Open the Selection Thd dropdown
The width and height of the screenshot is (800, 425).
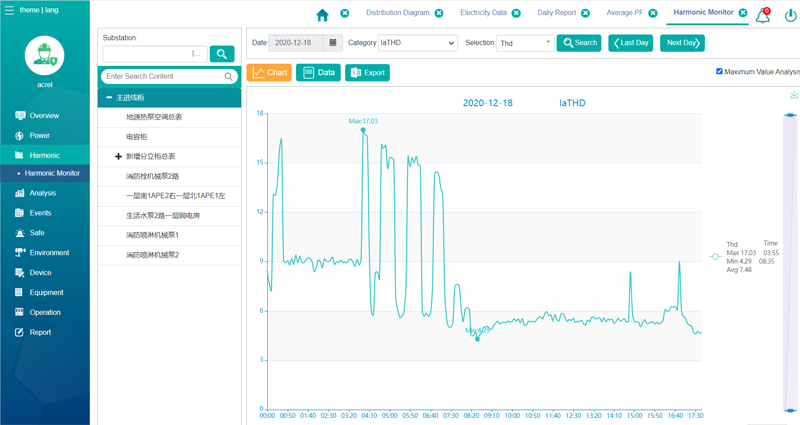[x=524, y=43]
